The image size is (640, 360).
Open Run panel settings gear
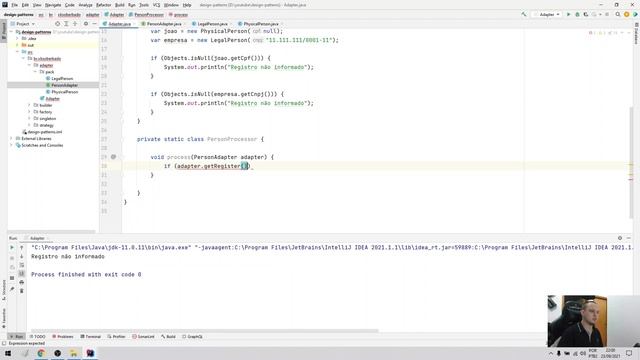[x=620, y=238]
